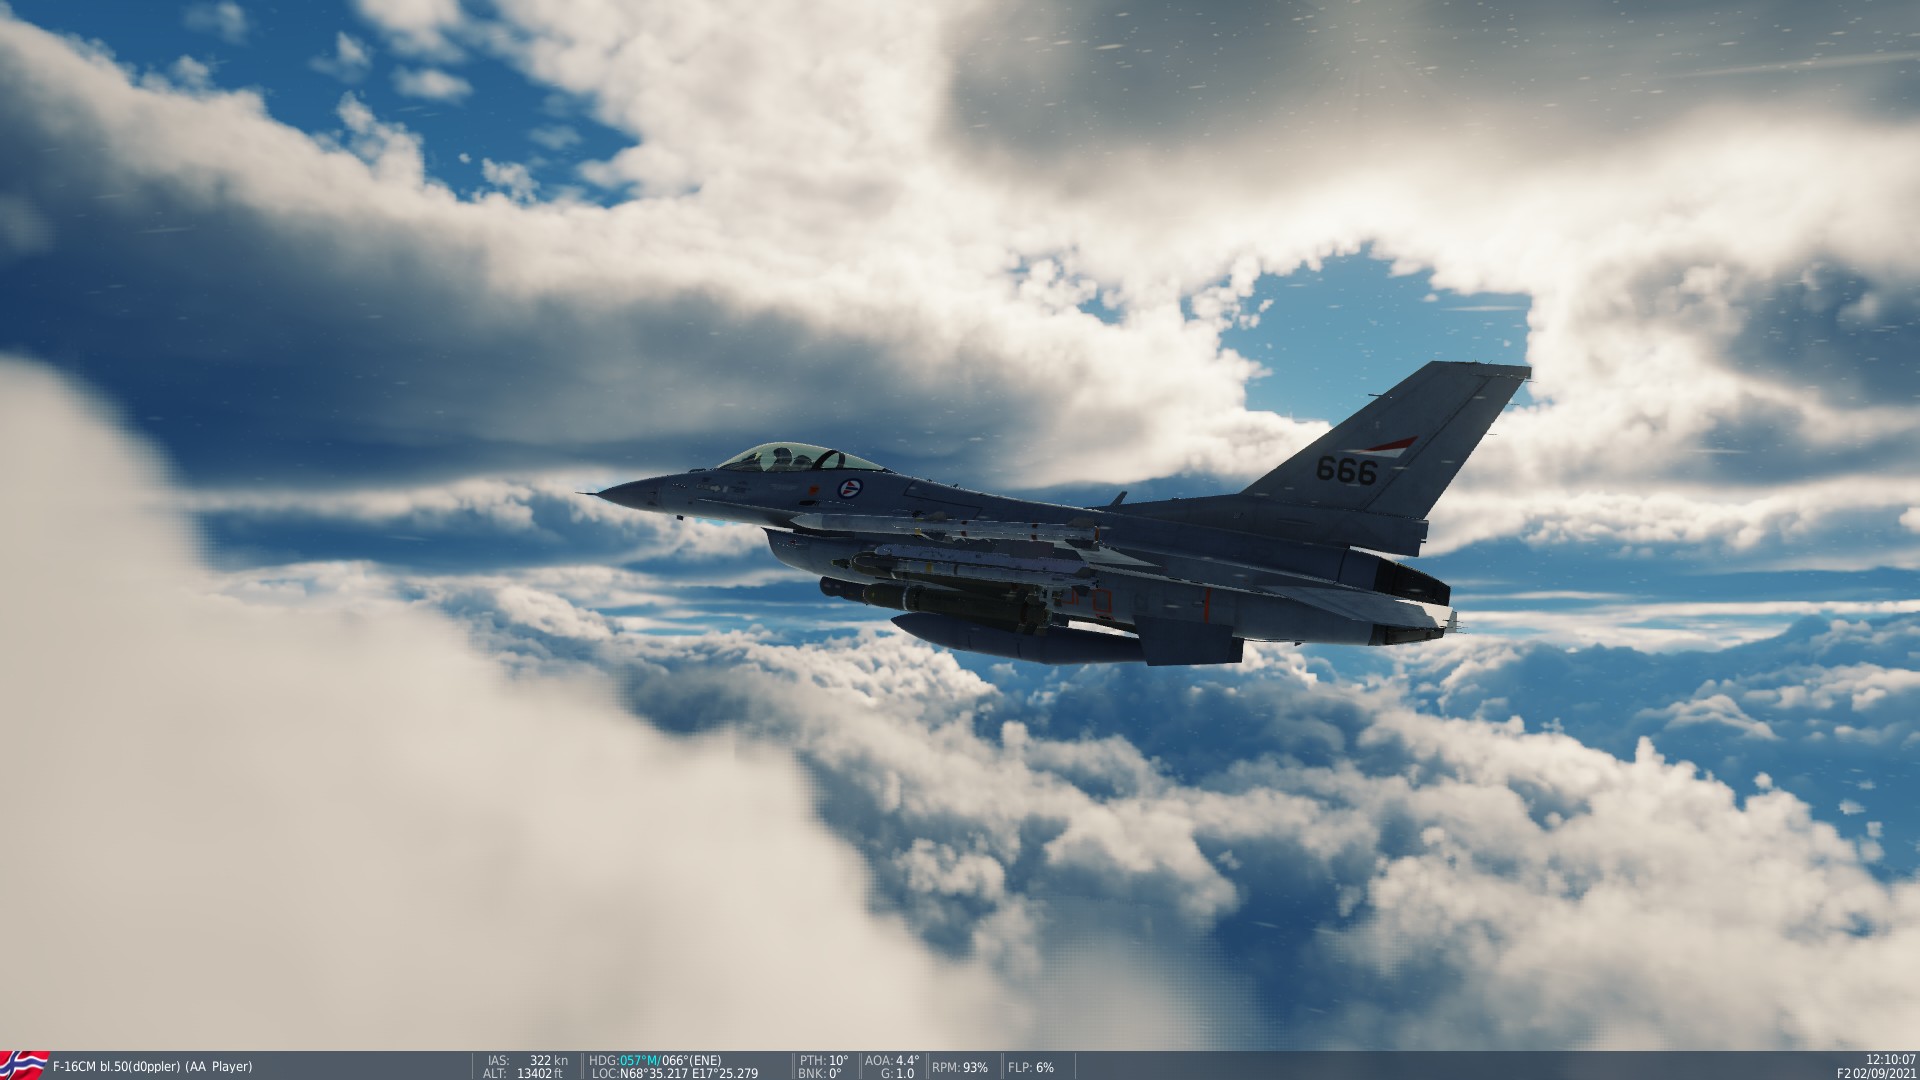Click the 666 number on the tail
This screenshot has width=1920, height=1080.
[1346, 469]
